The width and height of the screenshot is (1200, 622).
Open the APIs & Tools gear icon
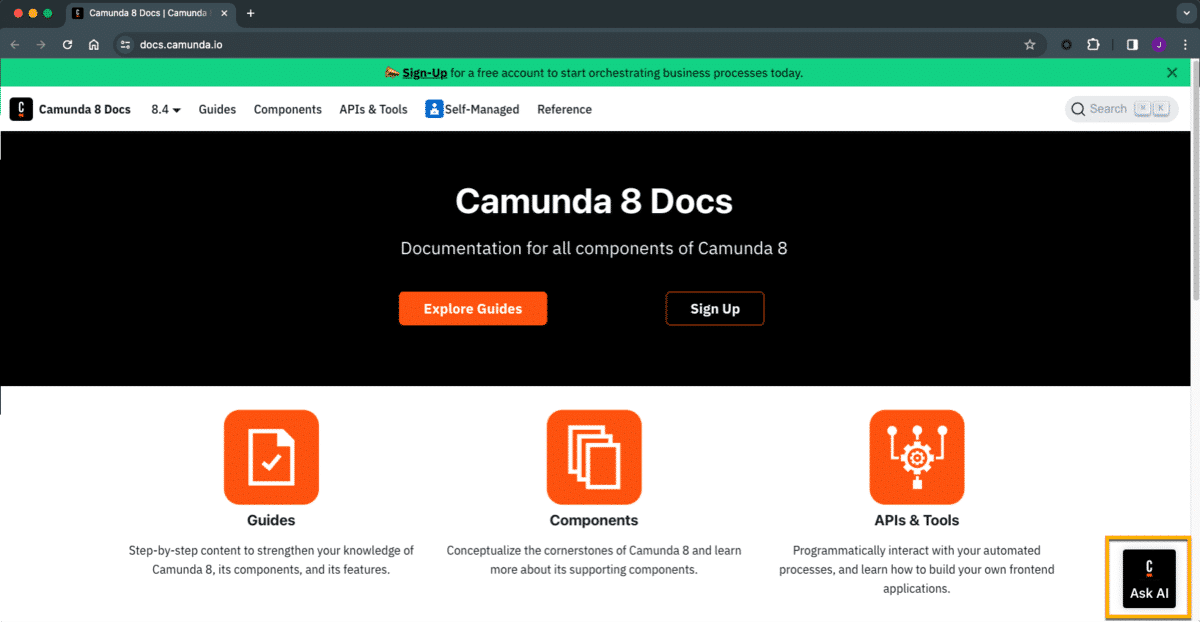[x=917, y=457]
